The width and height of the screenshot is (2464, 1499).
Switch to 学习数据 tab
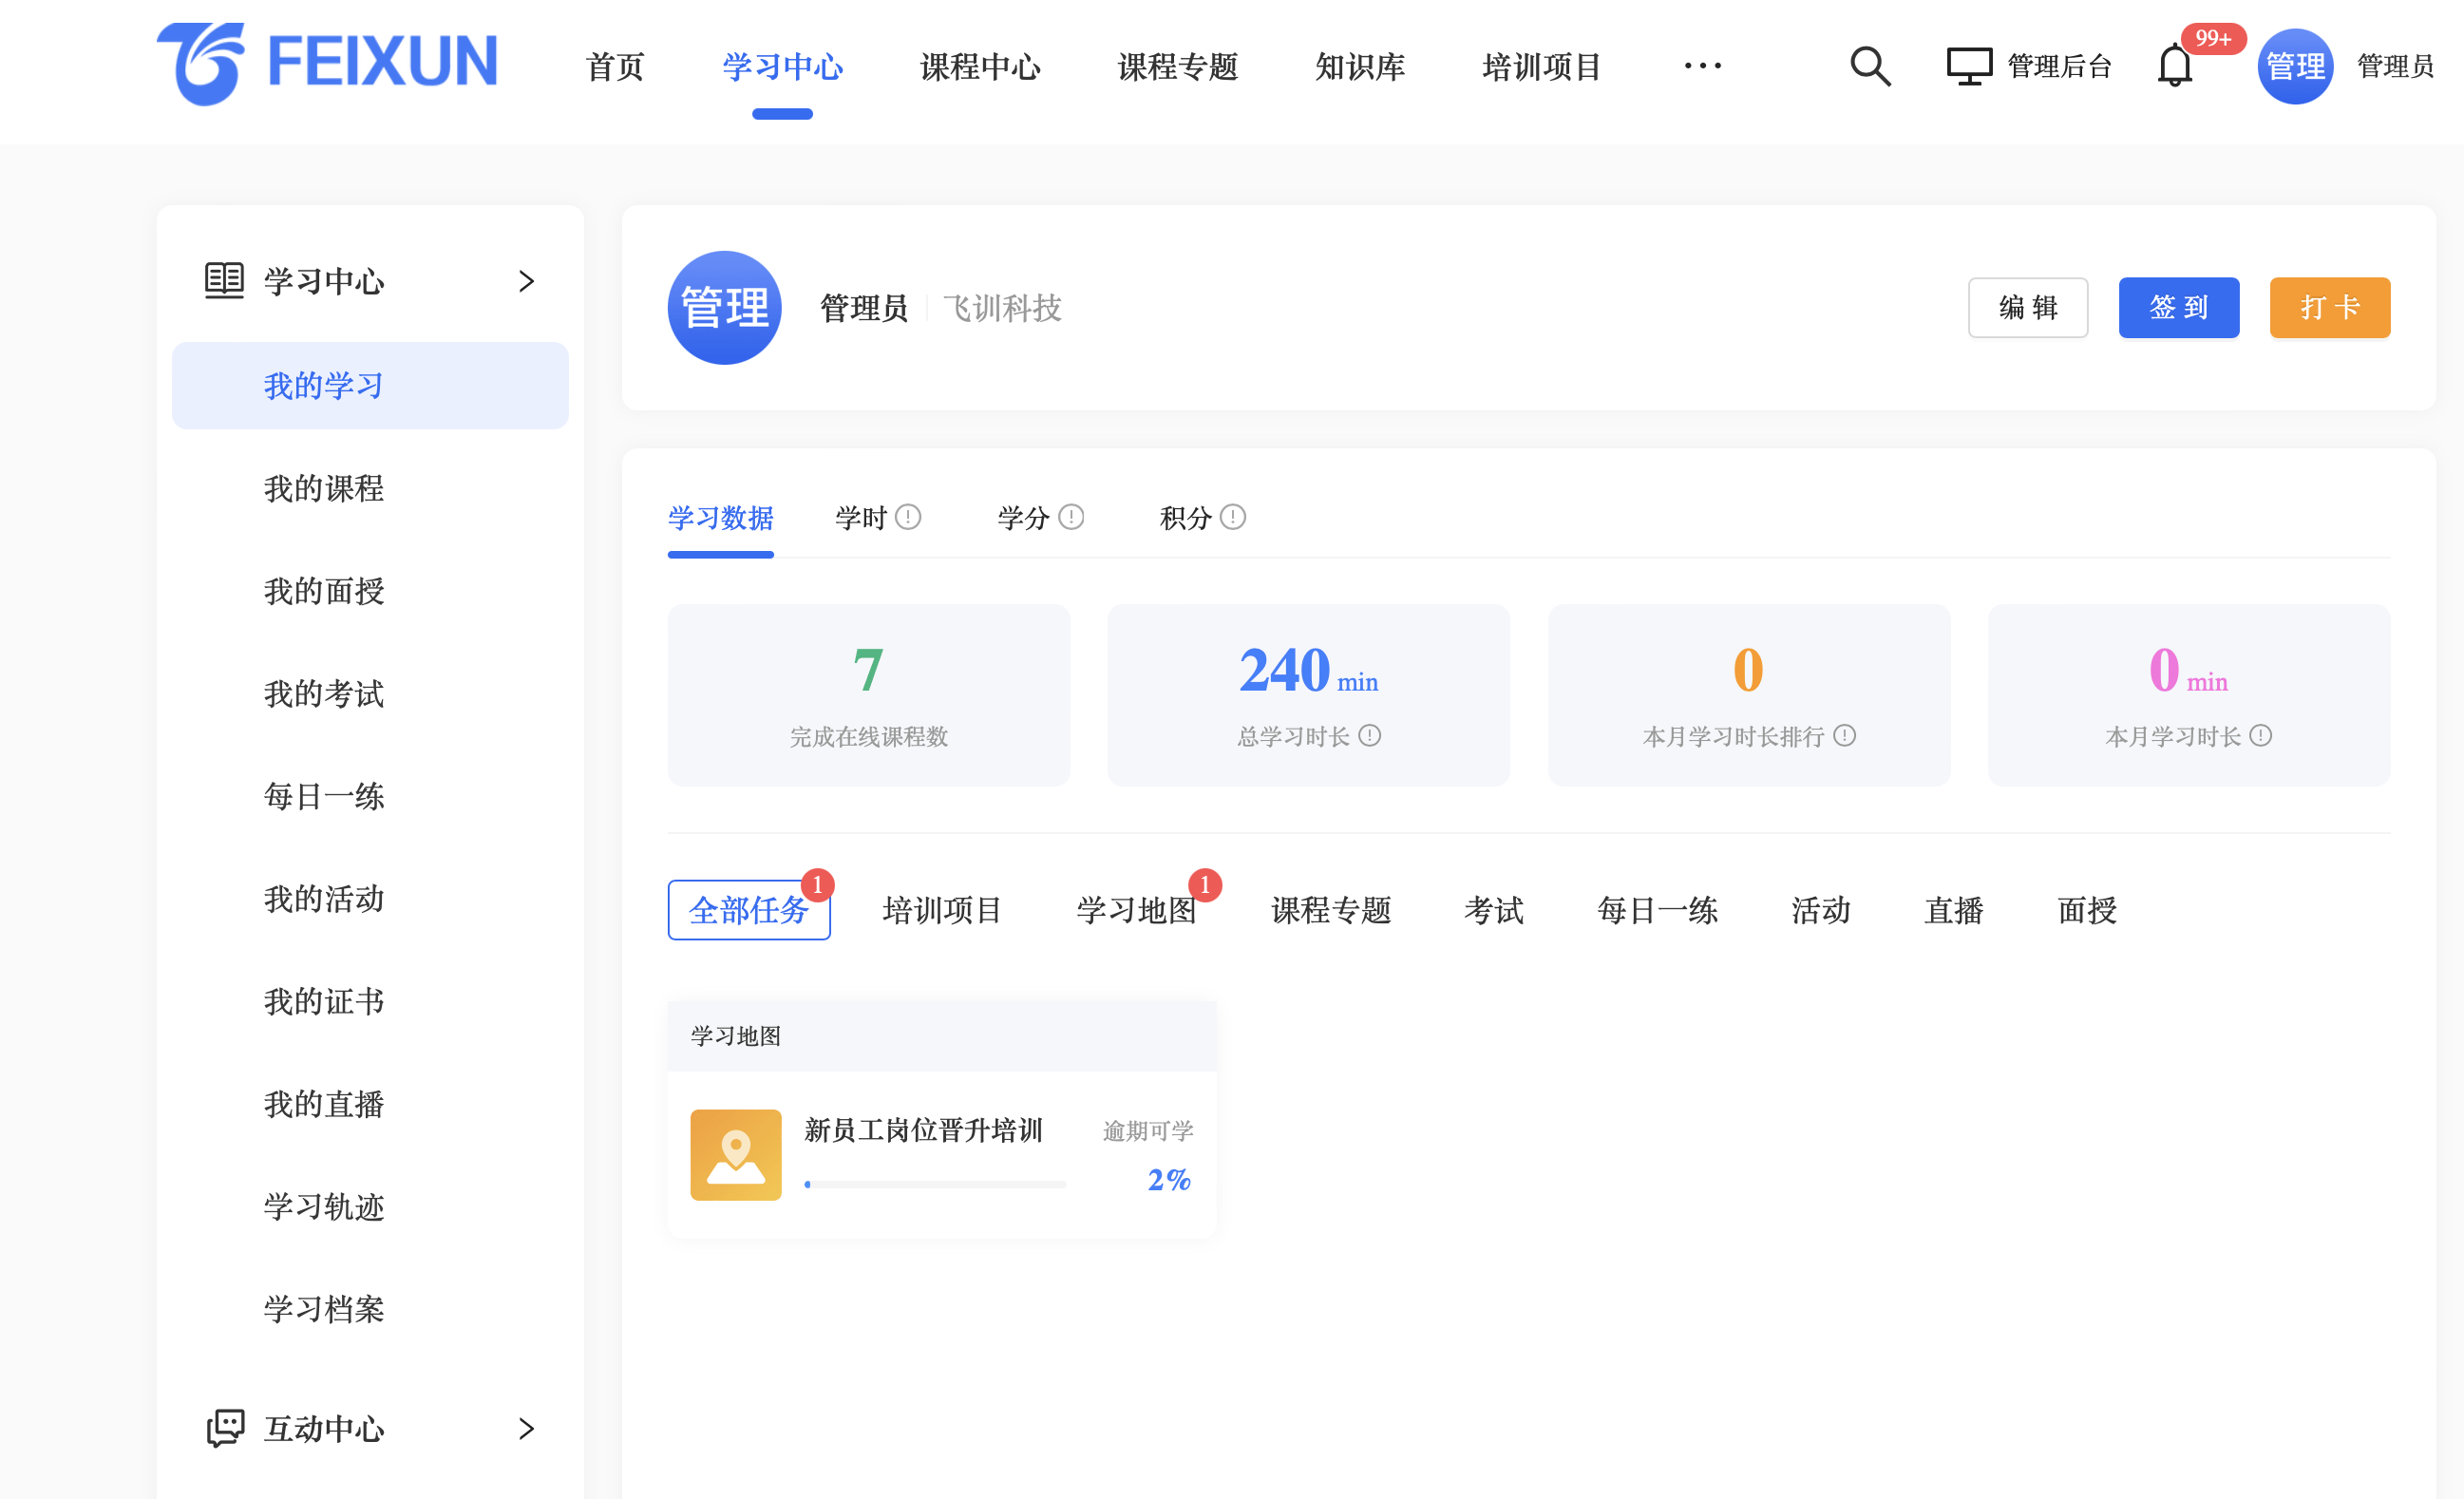(x=720, y=518)
